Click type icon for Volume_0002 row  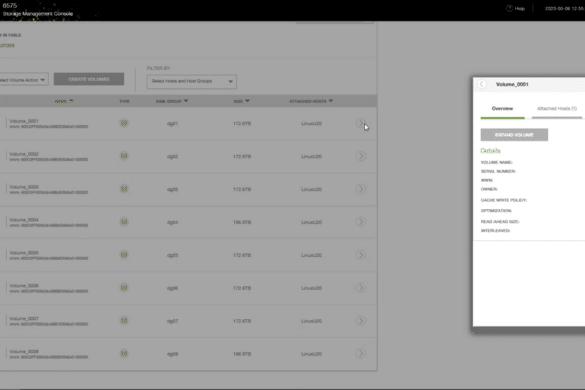coord(124,156)
